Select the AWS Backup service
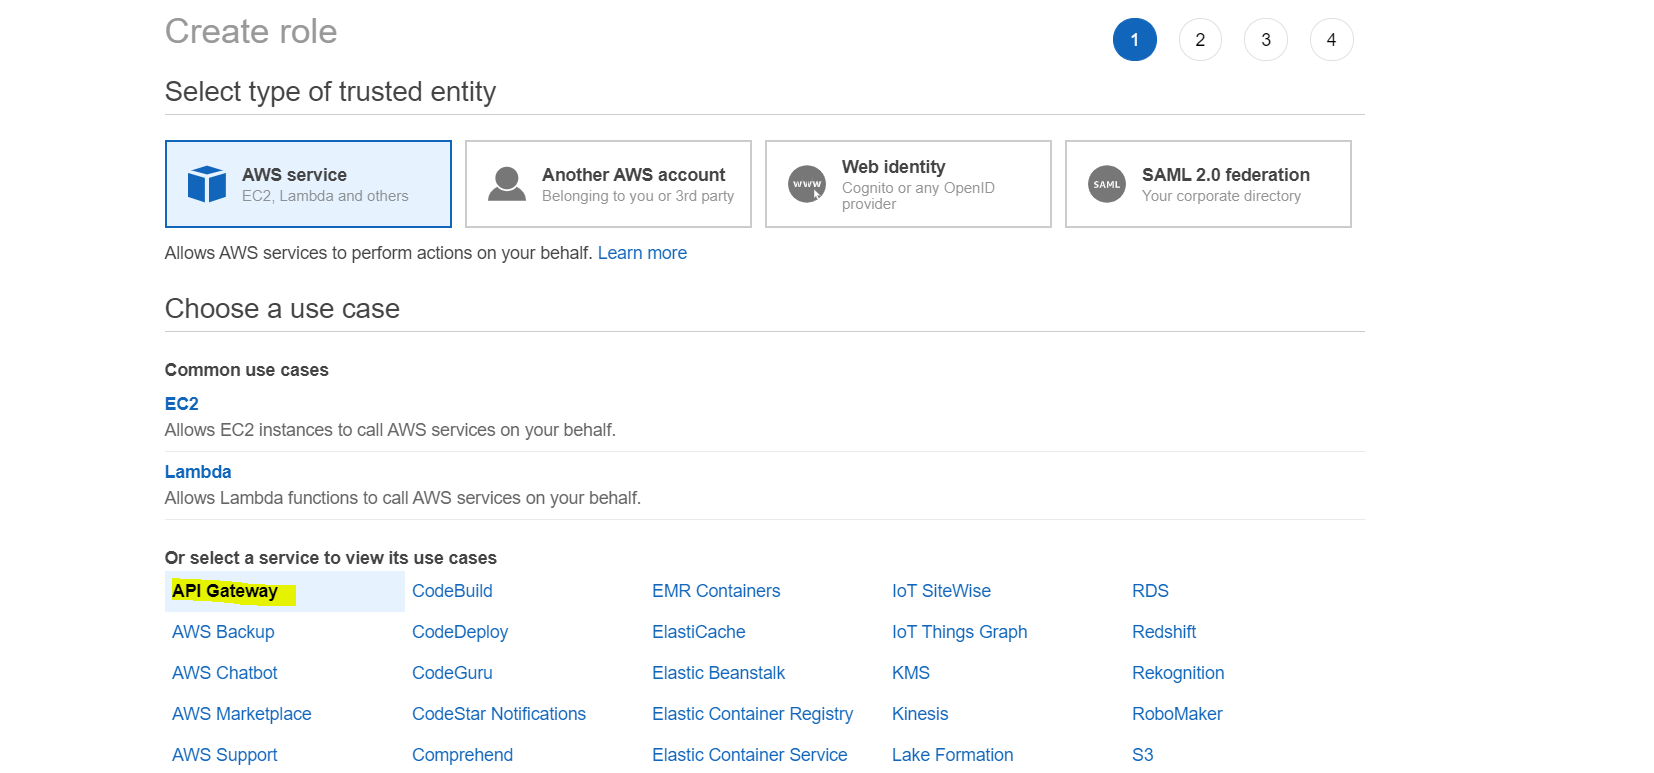The image size is (1654, 773). tap(223, 632)
